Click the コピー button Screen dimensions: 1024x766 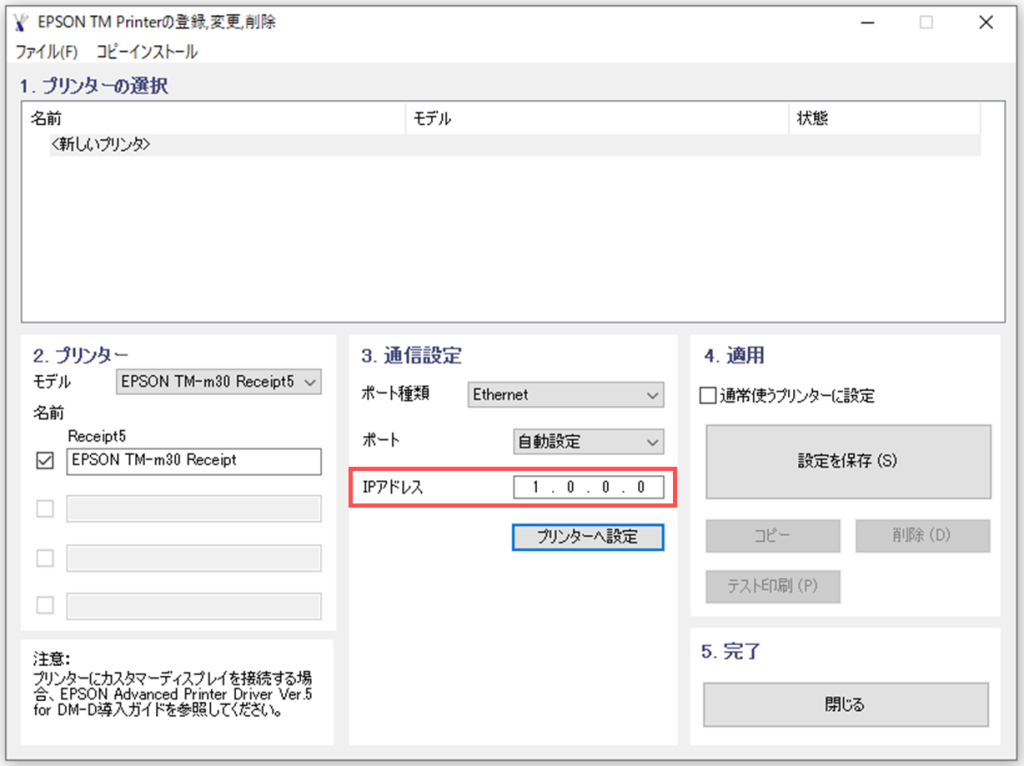click(773, 535)
